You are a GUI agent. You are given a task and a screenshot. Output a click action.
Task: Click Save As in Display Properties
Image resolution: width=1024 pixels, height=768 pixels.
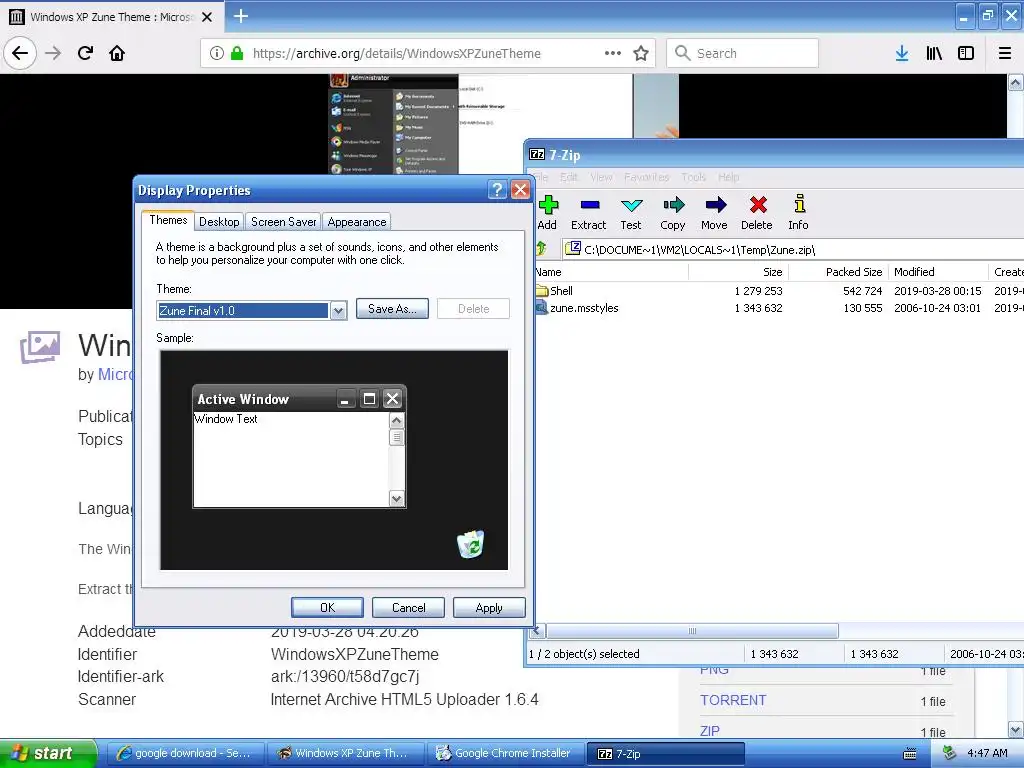tap(392, 309)
